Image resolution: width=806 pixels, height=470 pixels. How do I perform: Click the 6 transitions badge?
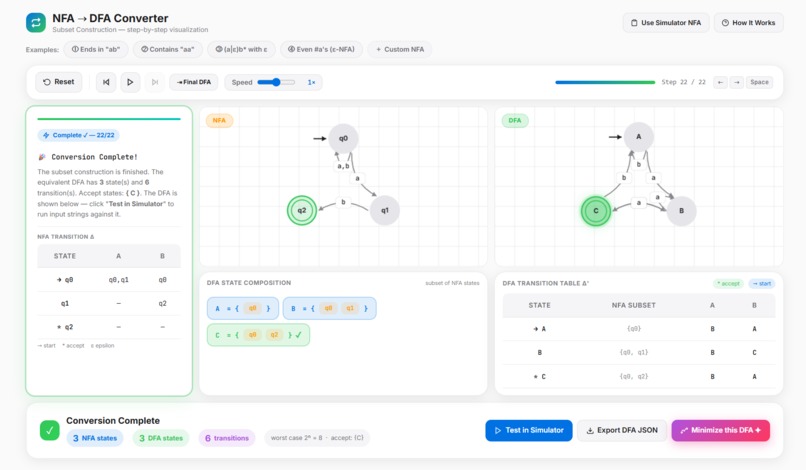click(227, 438)
